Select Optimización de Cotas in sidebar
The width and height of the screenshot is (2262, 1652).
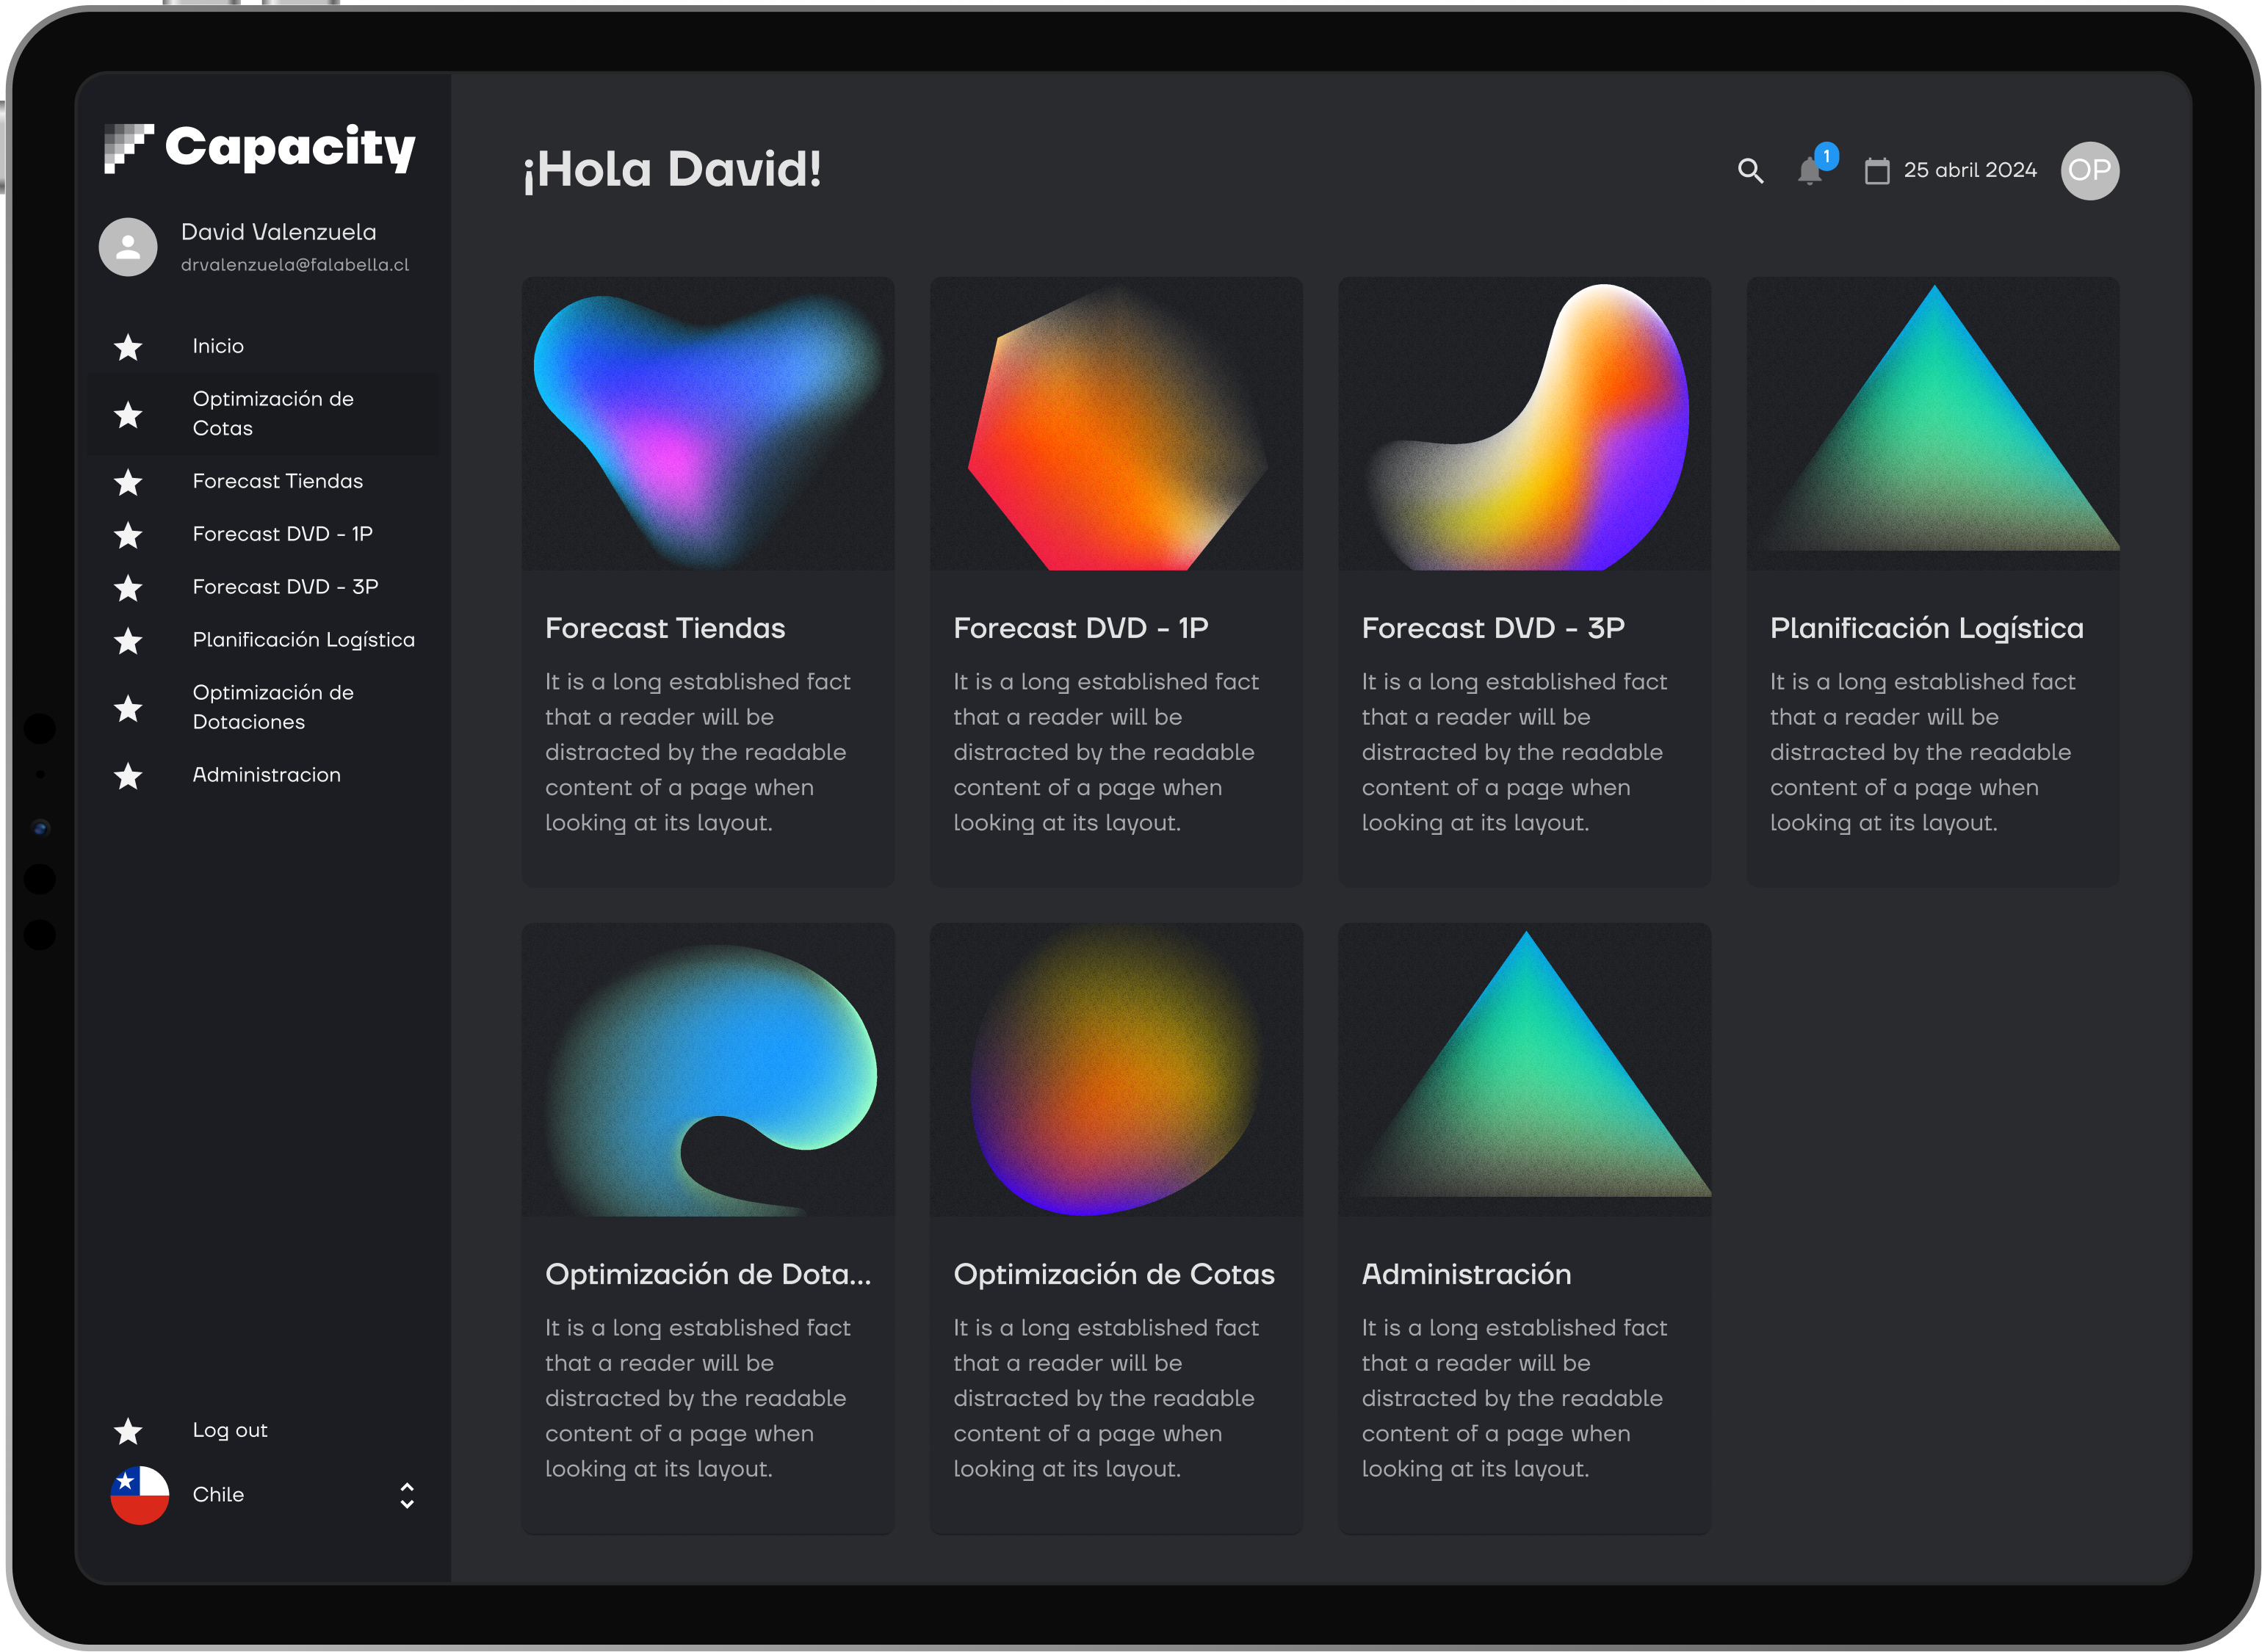[x=272, y=413]
